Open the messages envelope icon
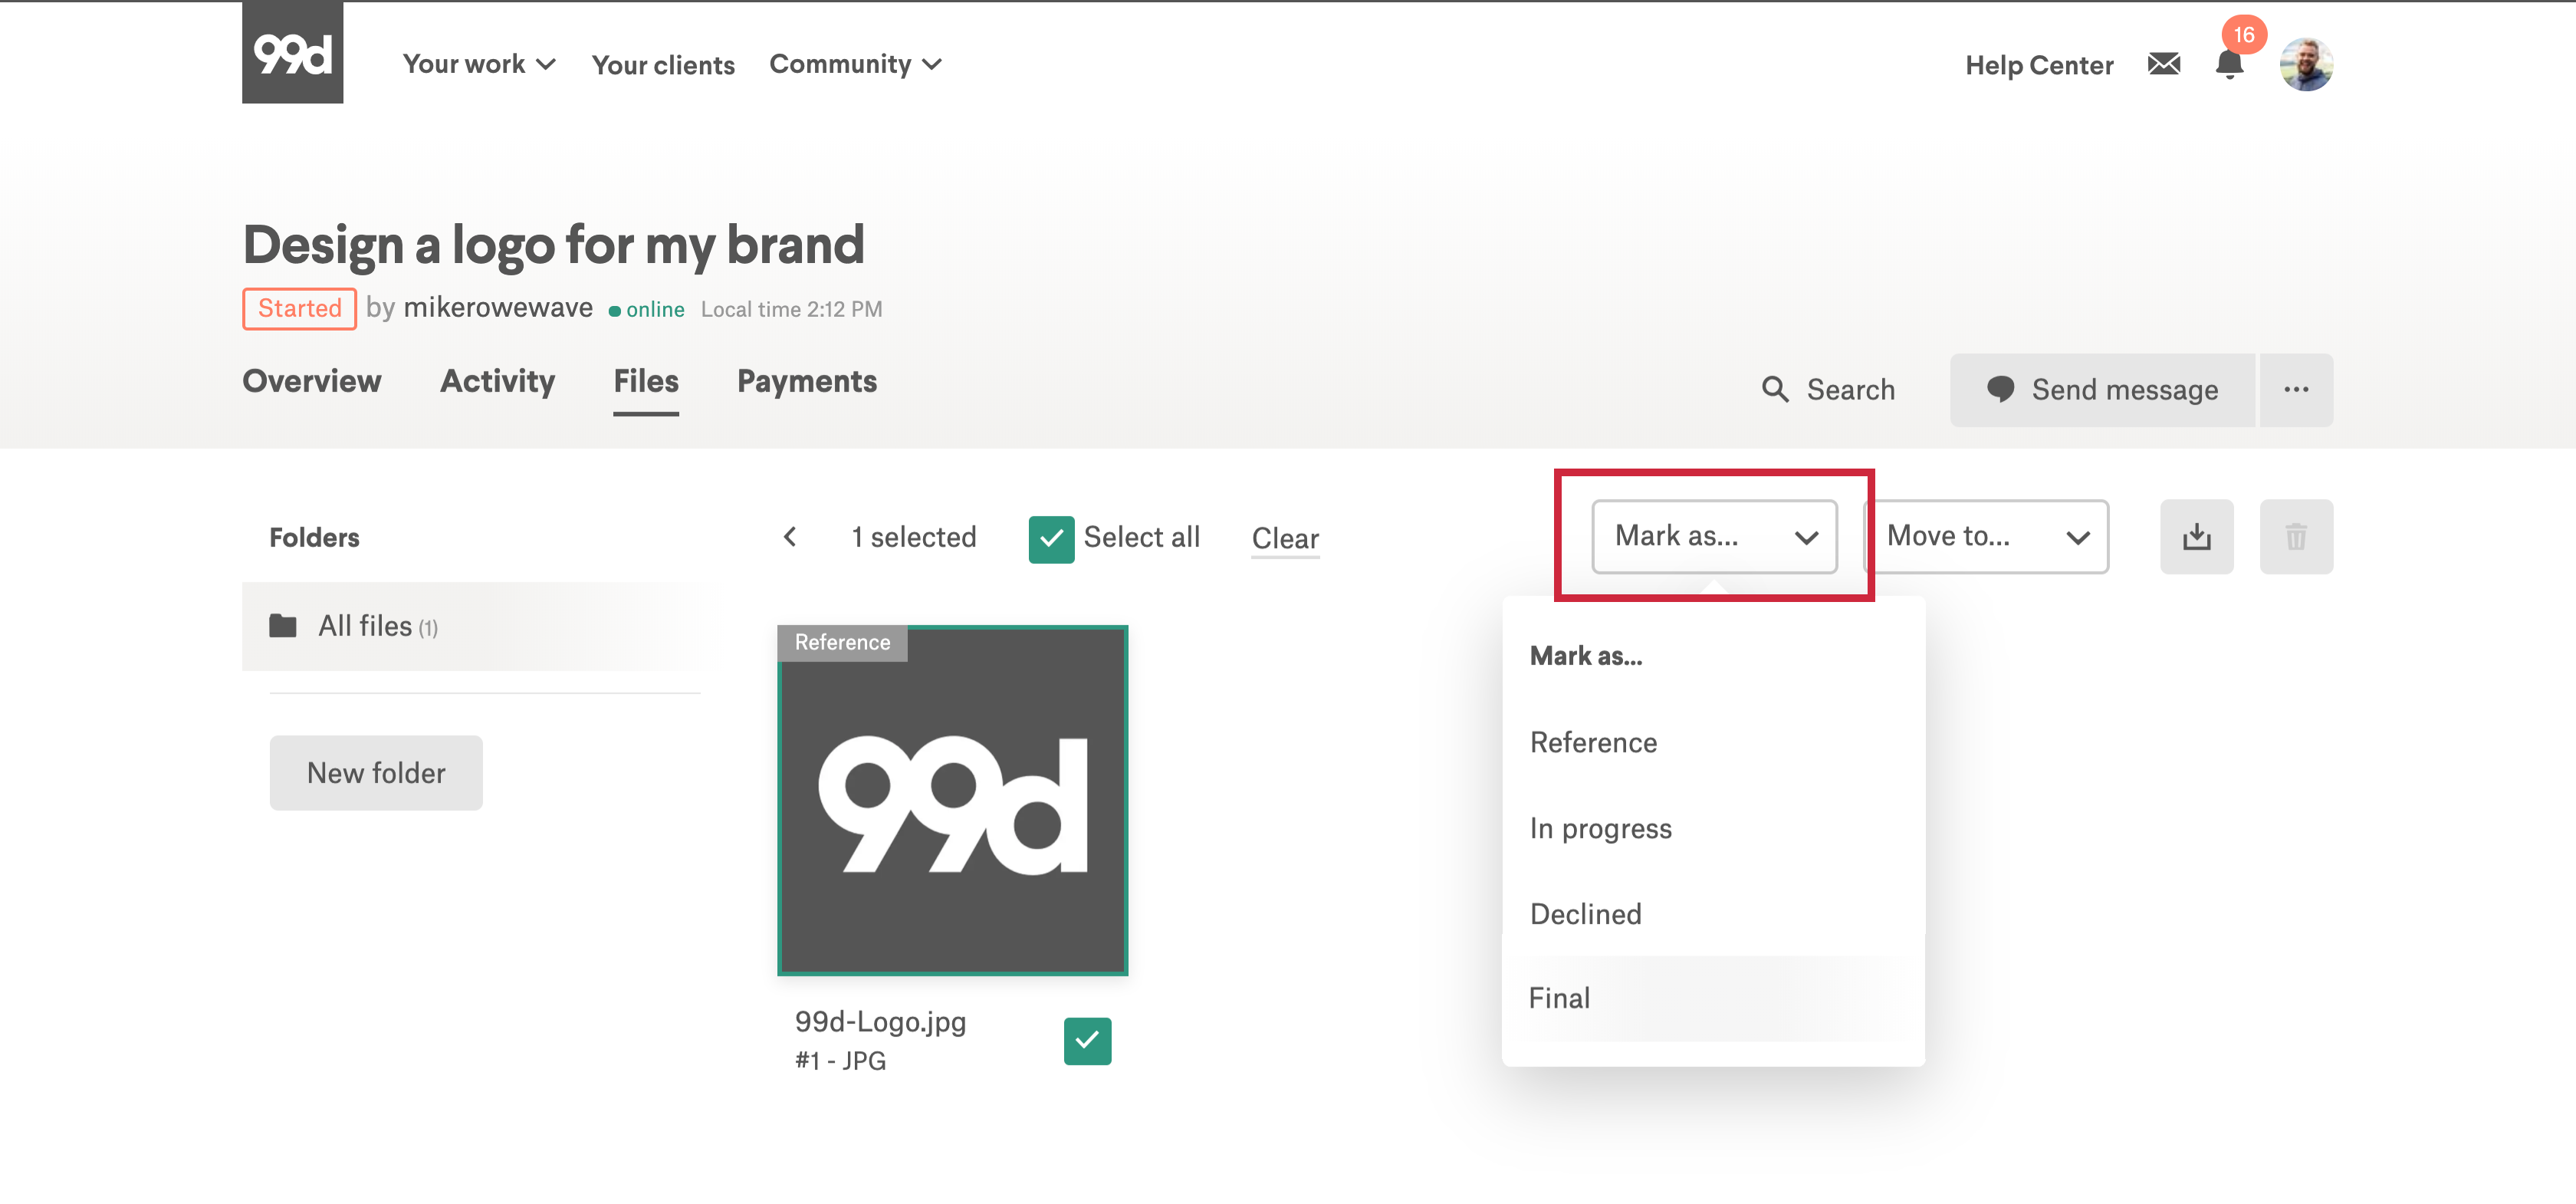Screen dimensions: 2576x1204 2163,65
